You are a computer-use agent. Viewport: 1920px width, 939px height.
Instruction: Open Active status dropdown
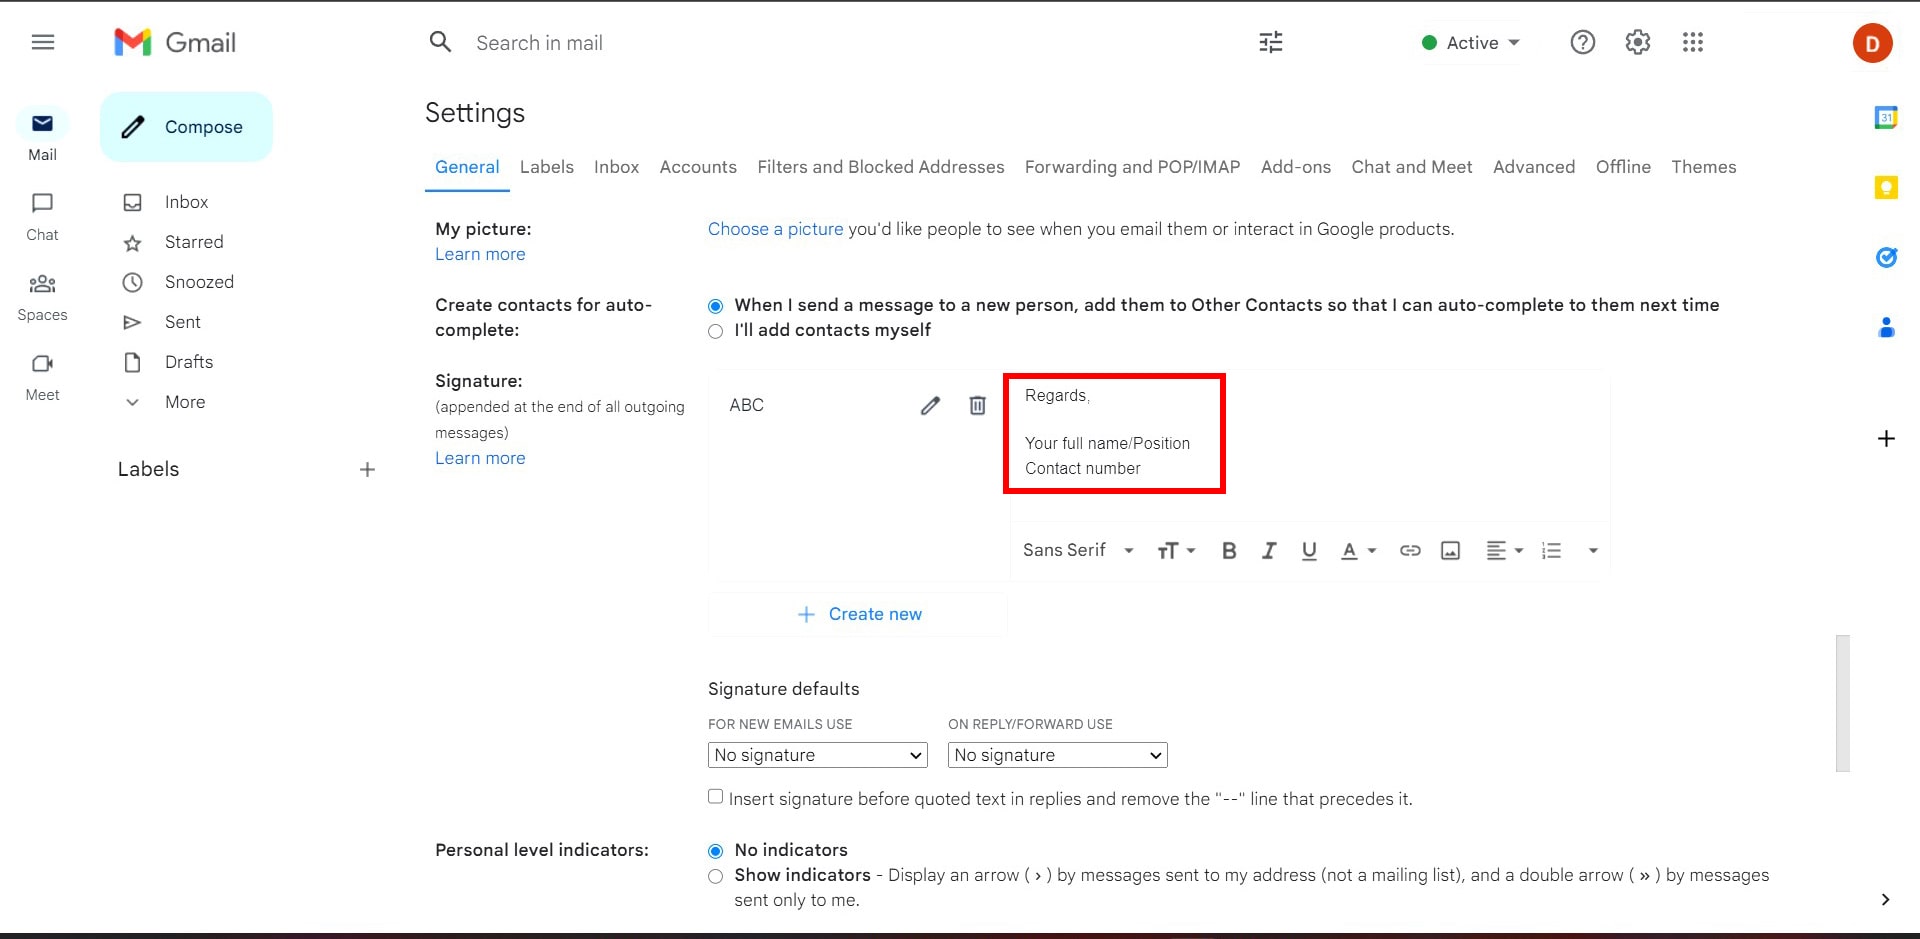pyautogui.click(x=1470, y=42)
